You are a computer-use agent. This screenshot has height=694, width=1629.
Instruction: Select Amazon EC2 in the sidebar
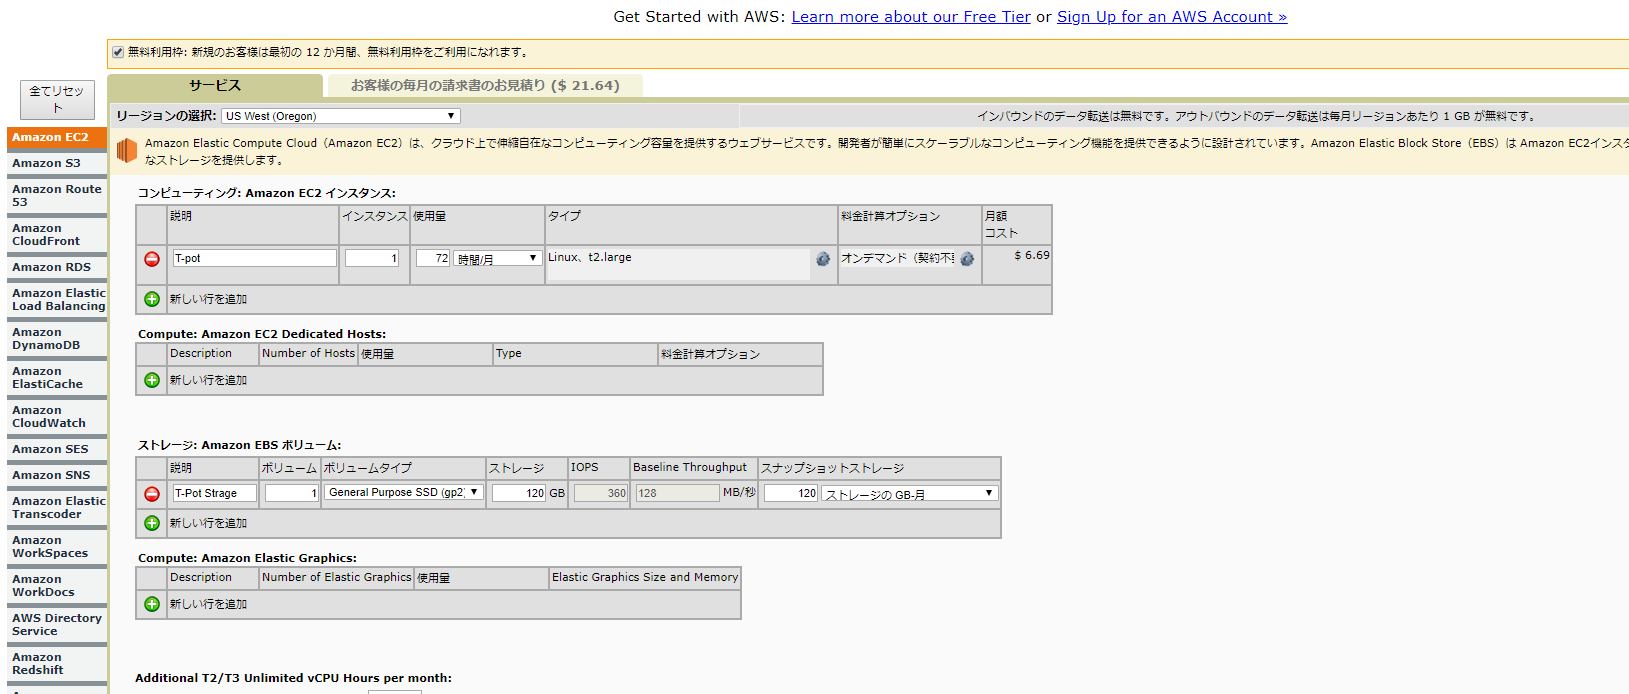[57, 138]
